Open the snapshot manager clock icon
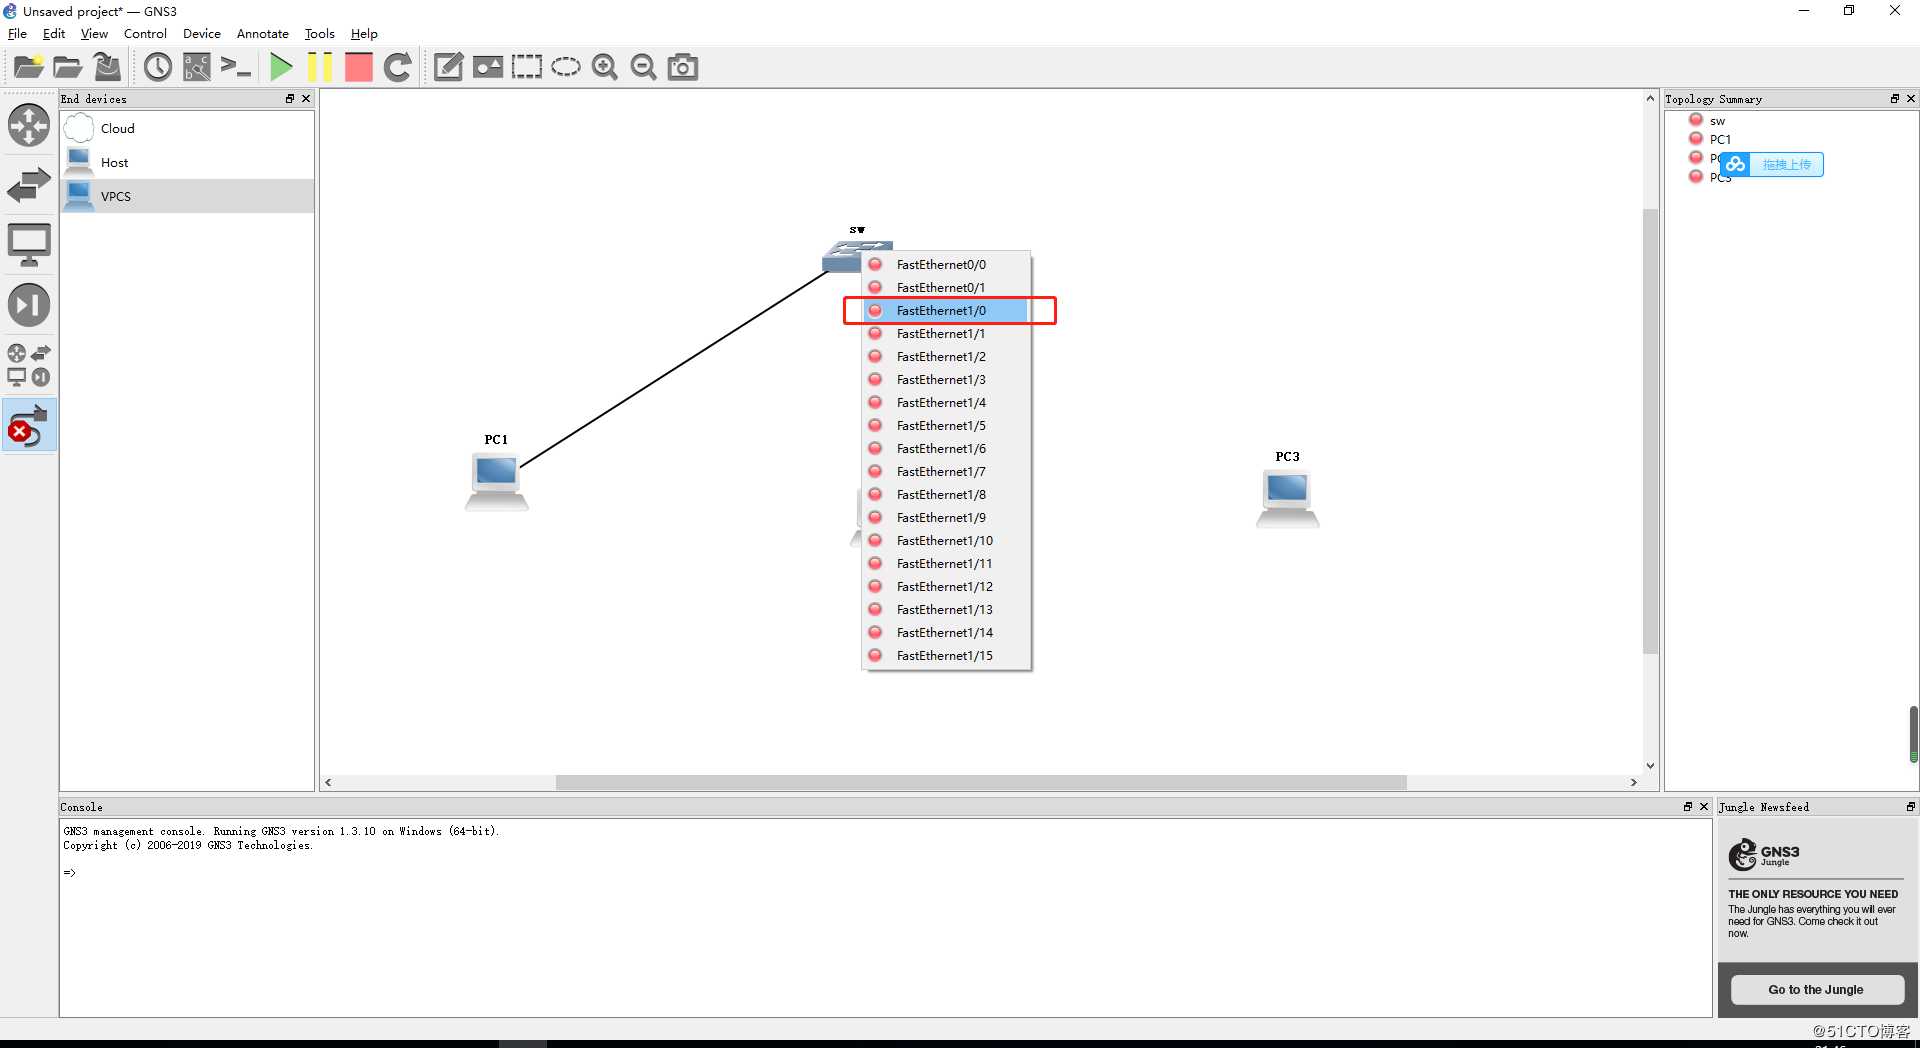The image size is (1920, 1048). point(158,67)
